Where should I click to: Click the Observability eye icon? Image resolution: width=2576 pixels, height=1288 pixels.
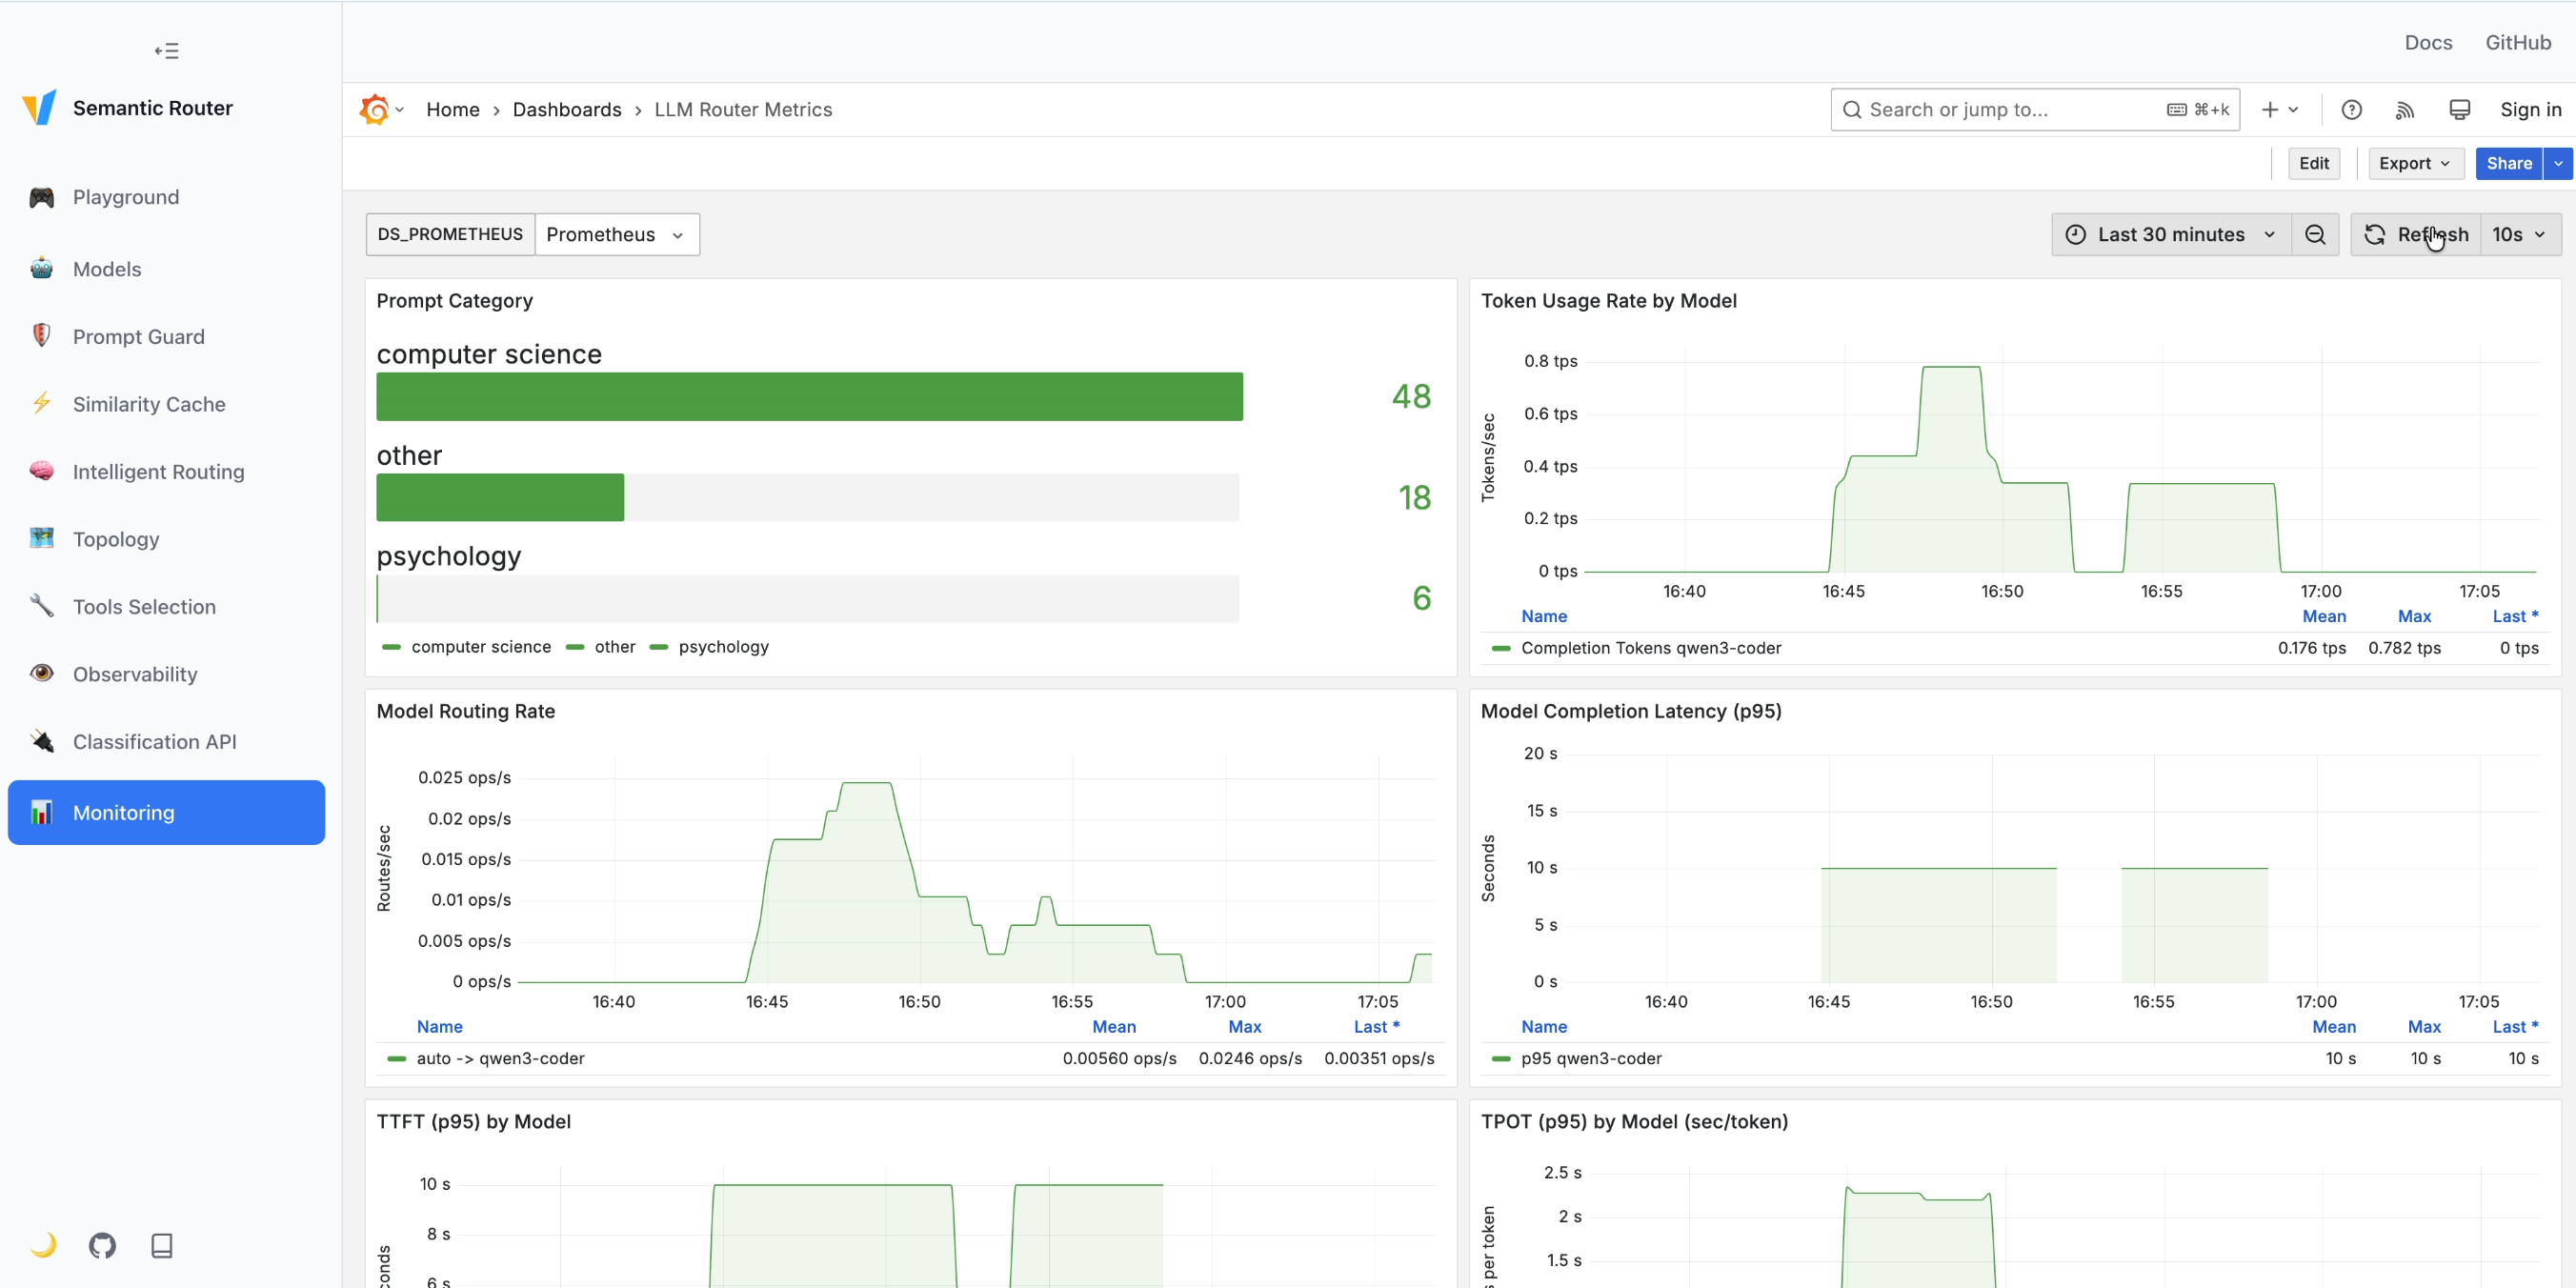tap(41, 673)
